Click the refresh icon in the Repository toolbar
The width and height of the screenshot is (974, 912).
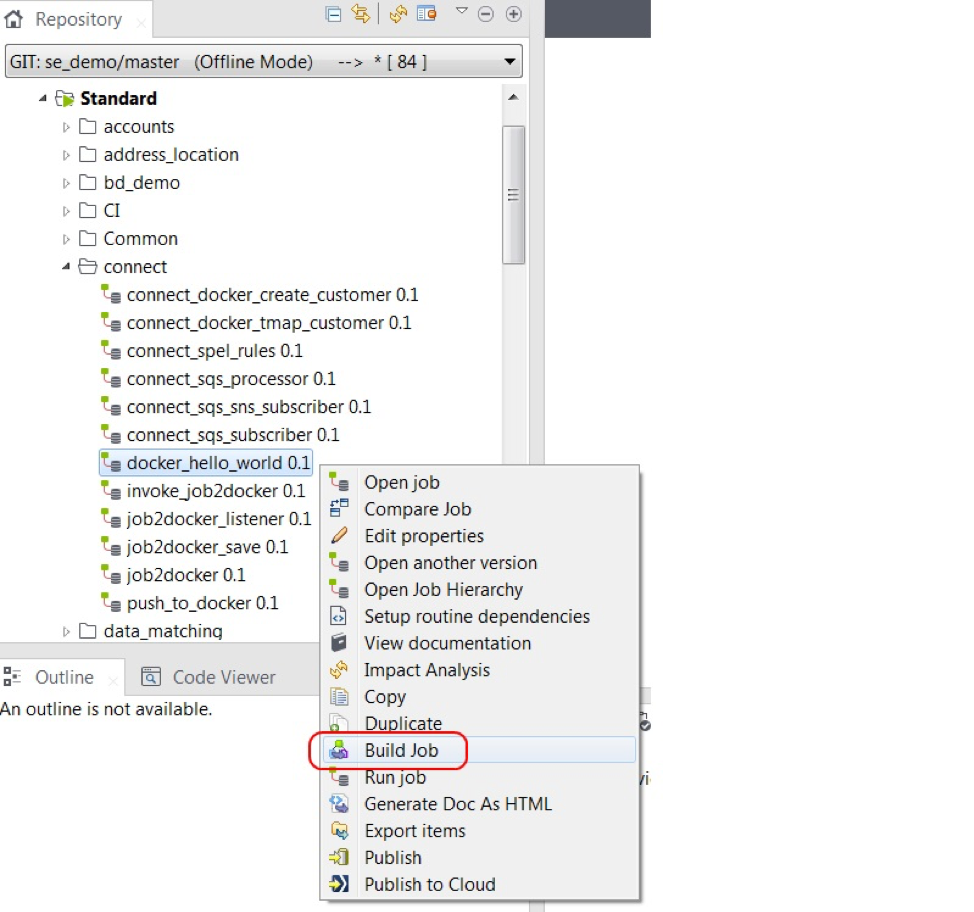coord(397,14)
